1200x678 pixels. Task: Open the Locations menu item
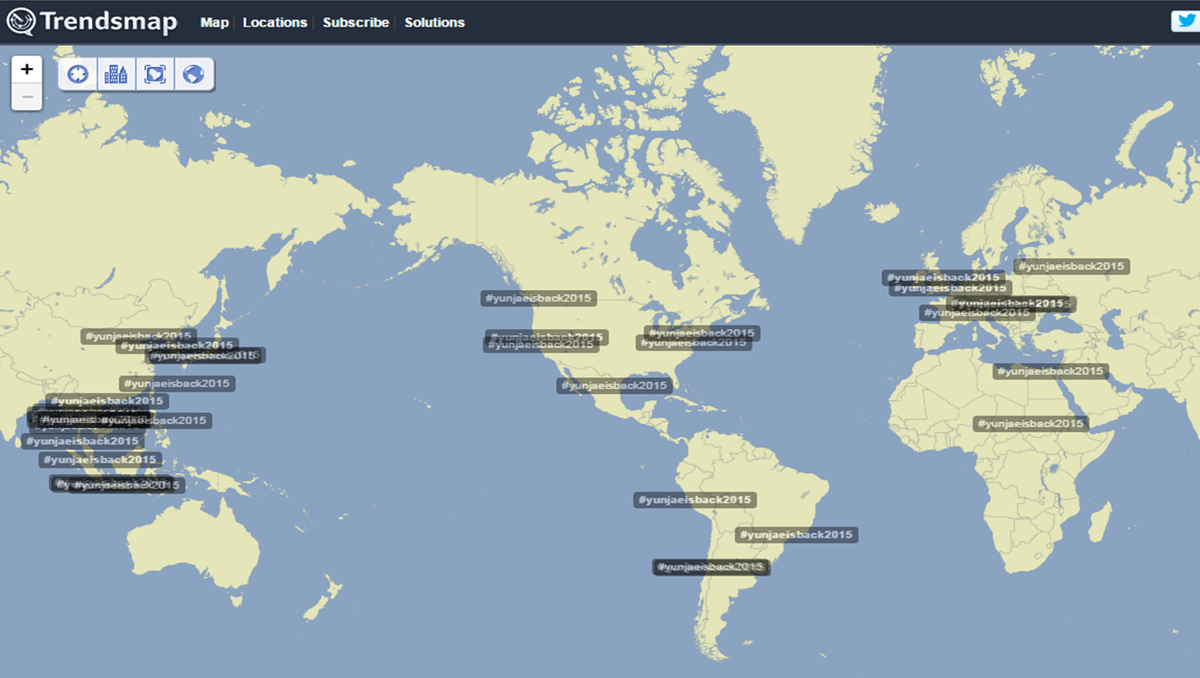[x=275, y=22]
